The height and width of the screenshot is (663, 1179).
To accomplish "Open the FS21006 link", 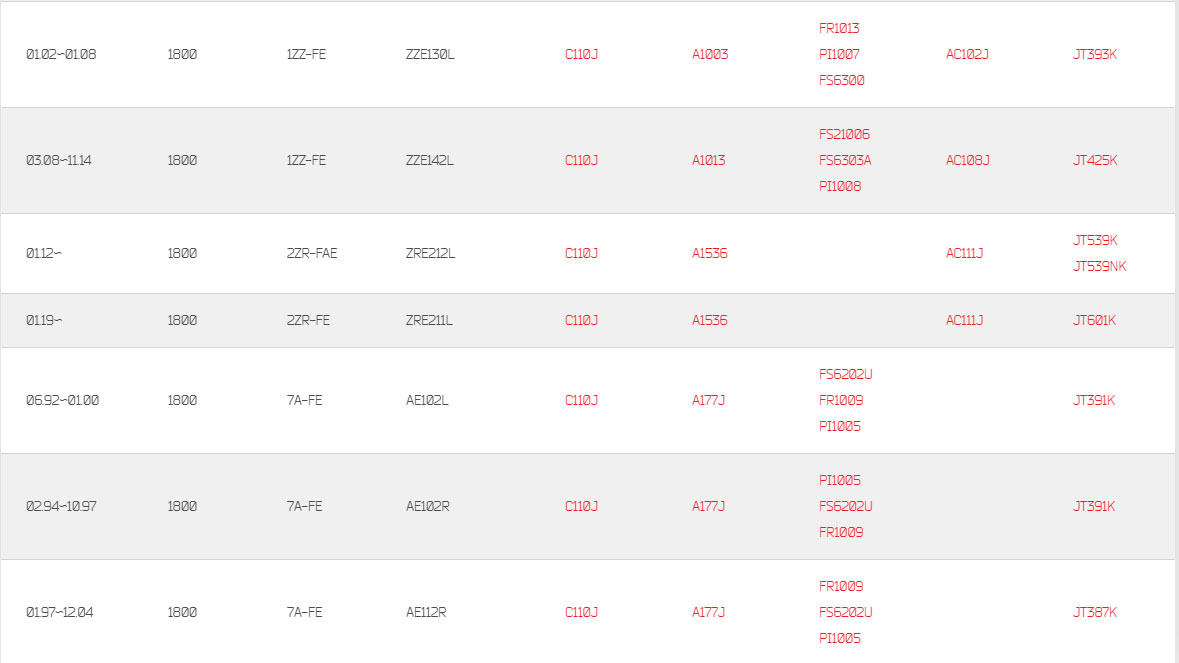I will [844, 135].
